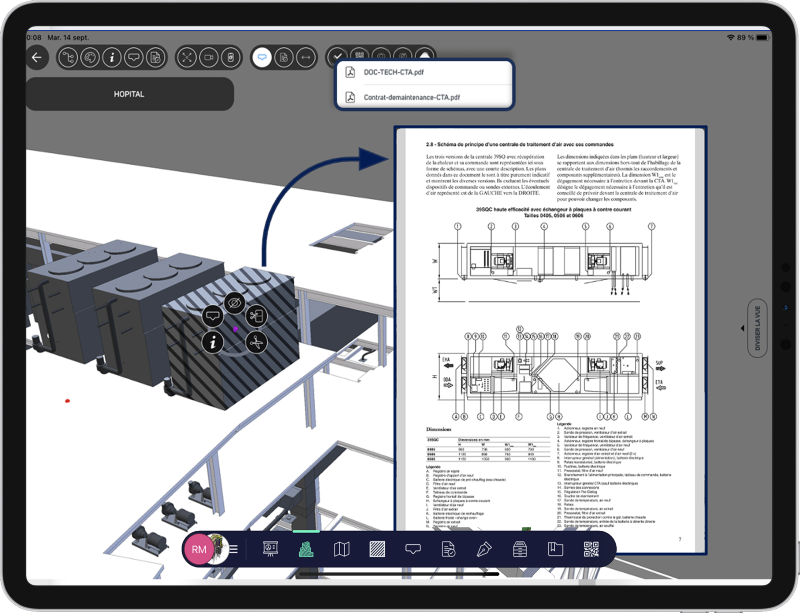Screen dimensions: 800x613
Task: Click the RM user avatar
Action: (199, 549)
